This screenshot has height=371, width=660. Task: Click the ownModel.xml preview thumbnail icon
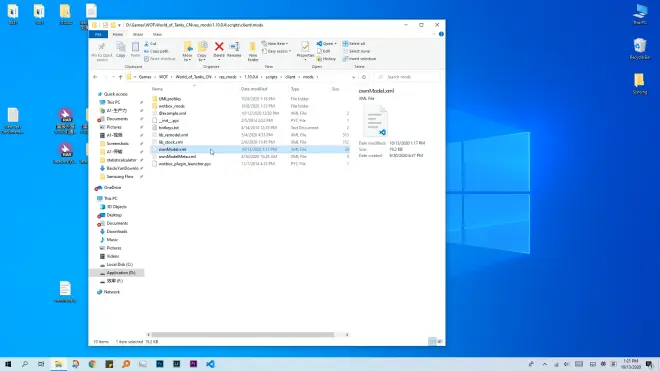[375, 121]
